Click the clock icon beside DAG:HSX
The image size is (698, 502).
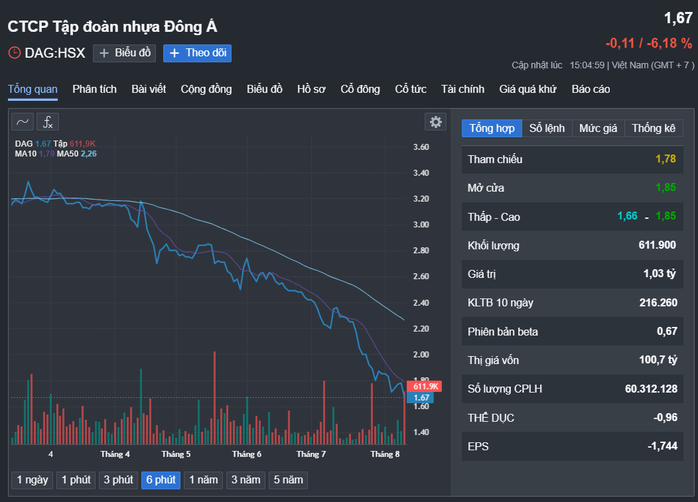point(14,53)
